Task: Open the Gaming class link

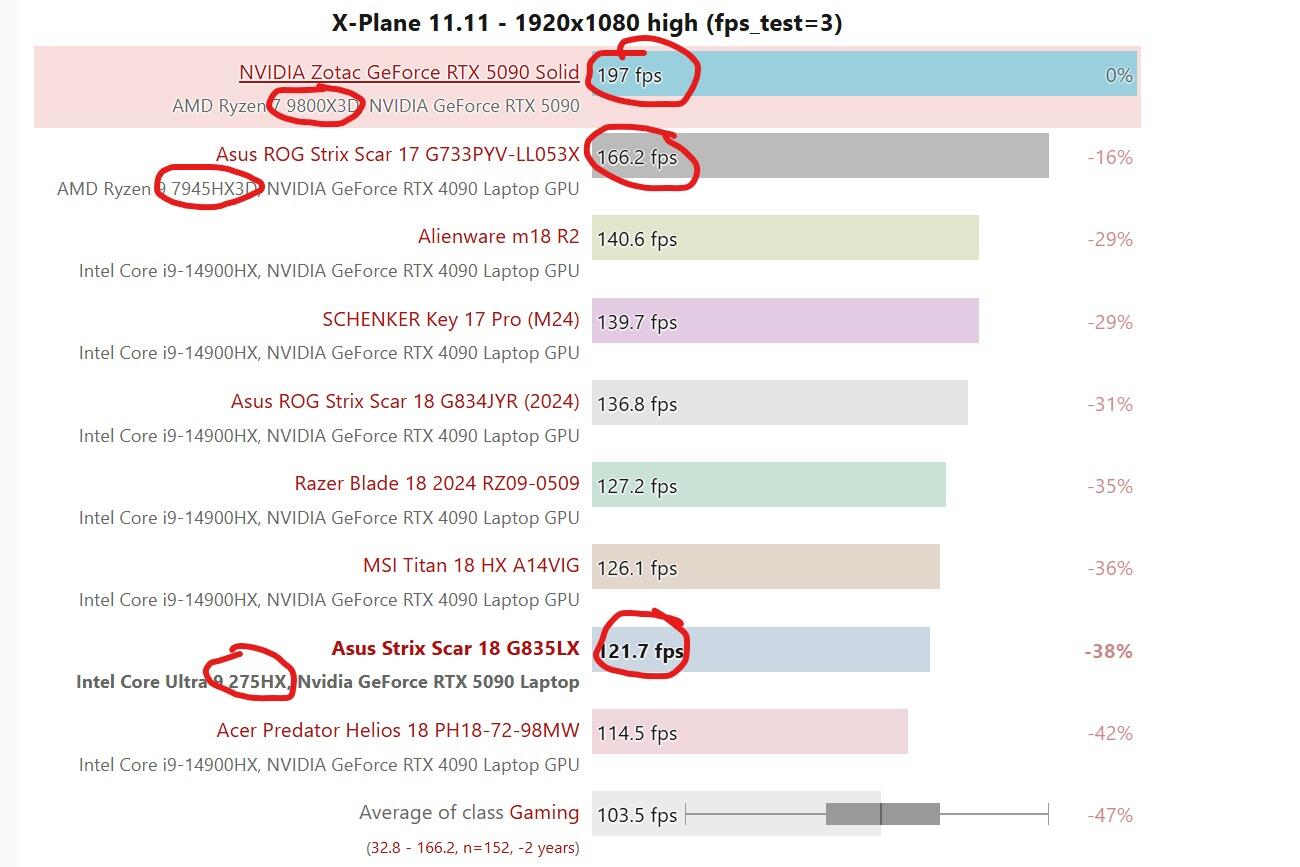Action: tap(544, 812)
